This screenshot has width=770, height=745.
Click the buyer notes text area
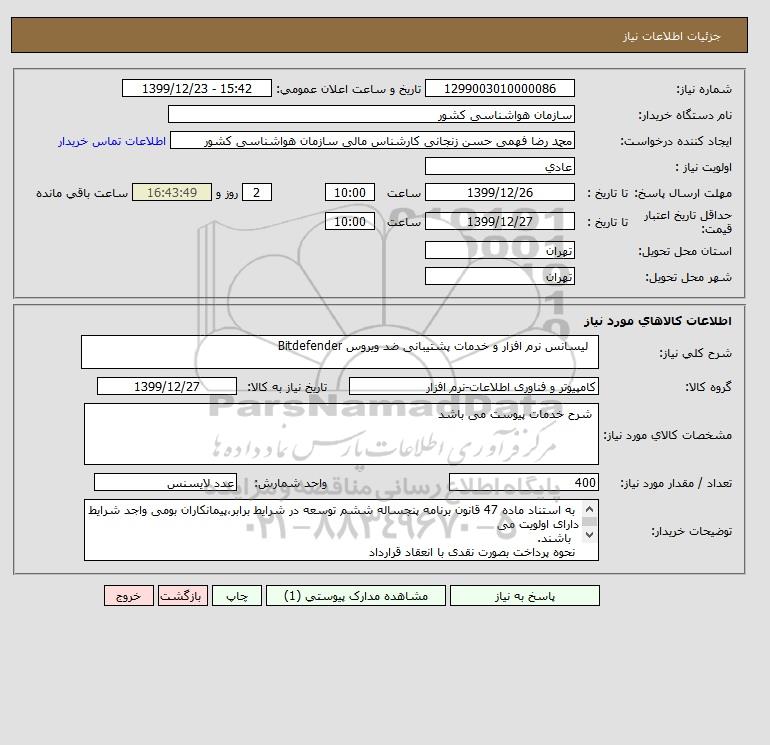(341, 530)
